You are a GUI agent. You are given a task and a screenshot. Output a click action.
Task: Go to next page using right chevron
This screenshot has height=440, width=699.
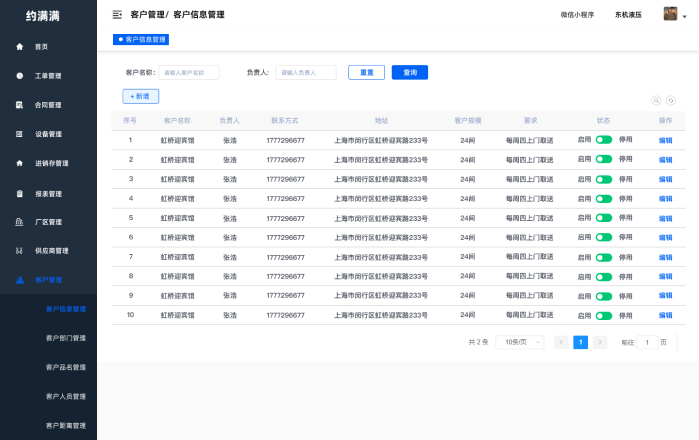coord(600,342)
